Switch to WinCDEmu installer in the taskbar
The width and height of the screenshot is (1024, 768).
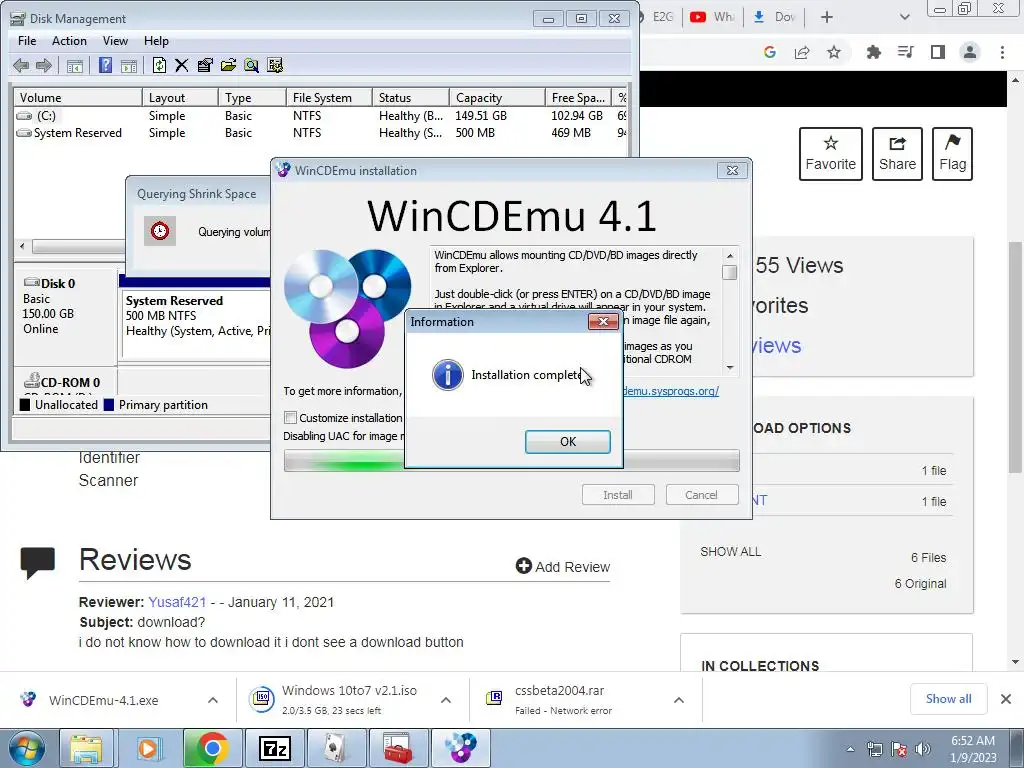click(x=460, y=748)
